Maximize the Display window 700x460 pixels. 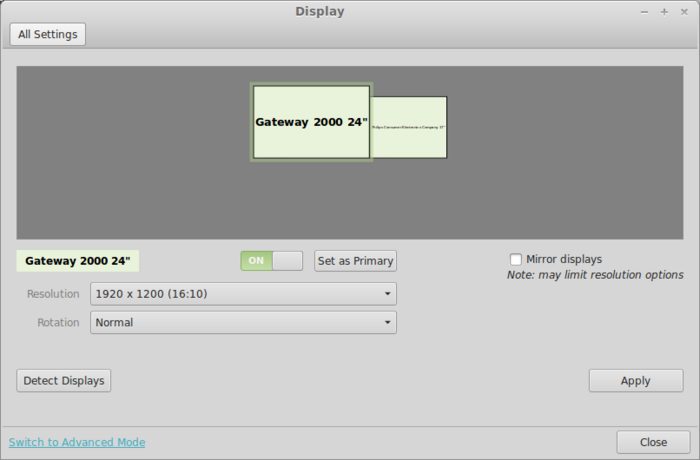point(664,12)
